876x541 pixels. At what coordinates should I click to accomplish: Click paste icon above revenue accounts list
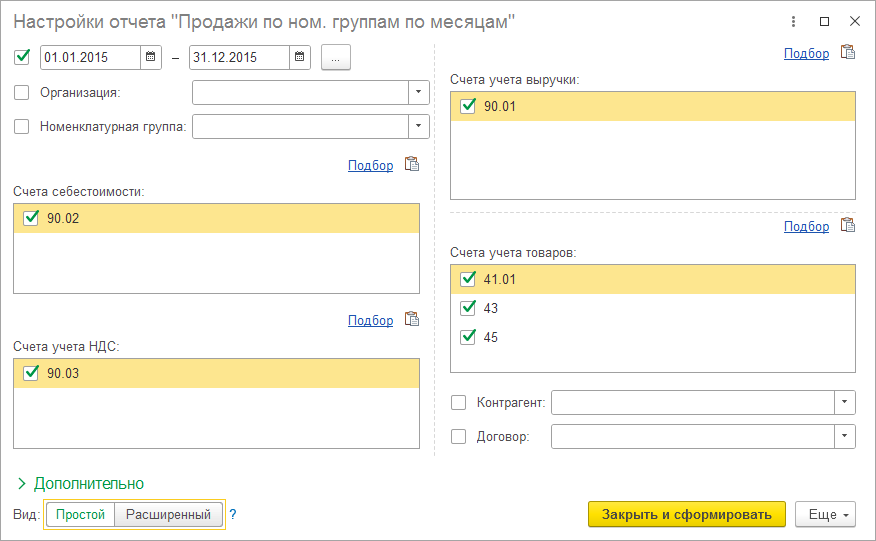847,53
